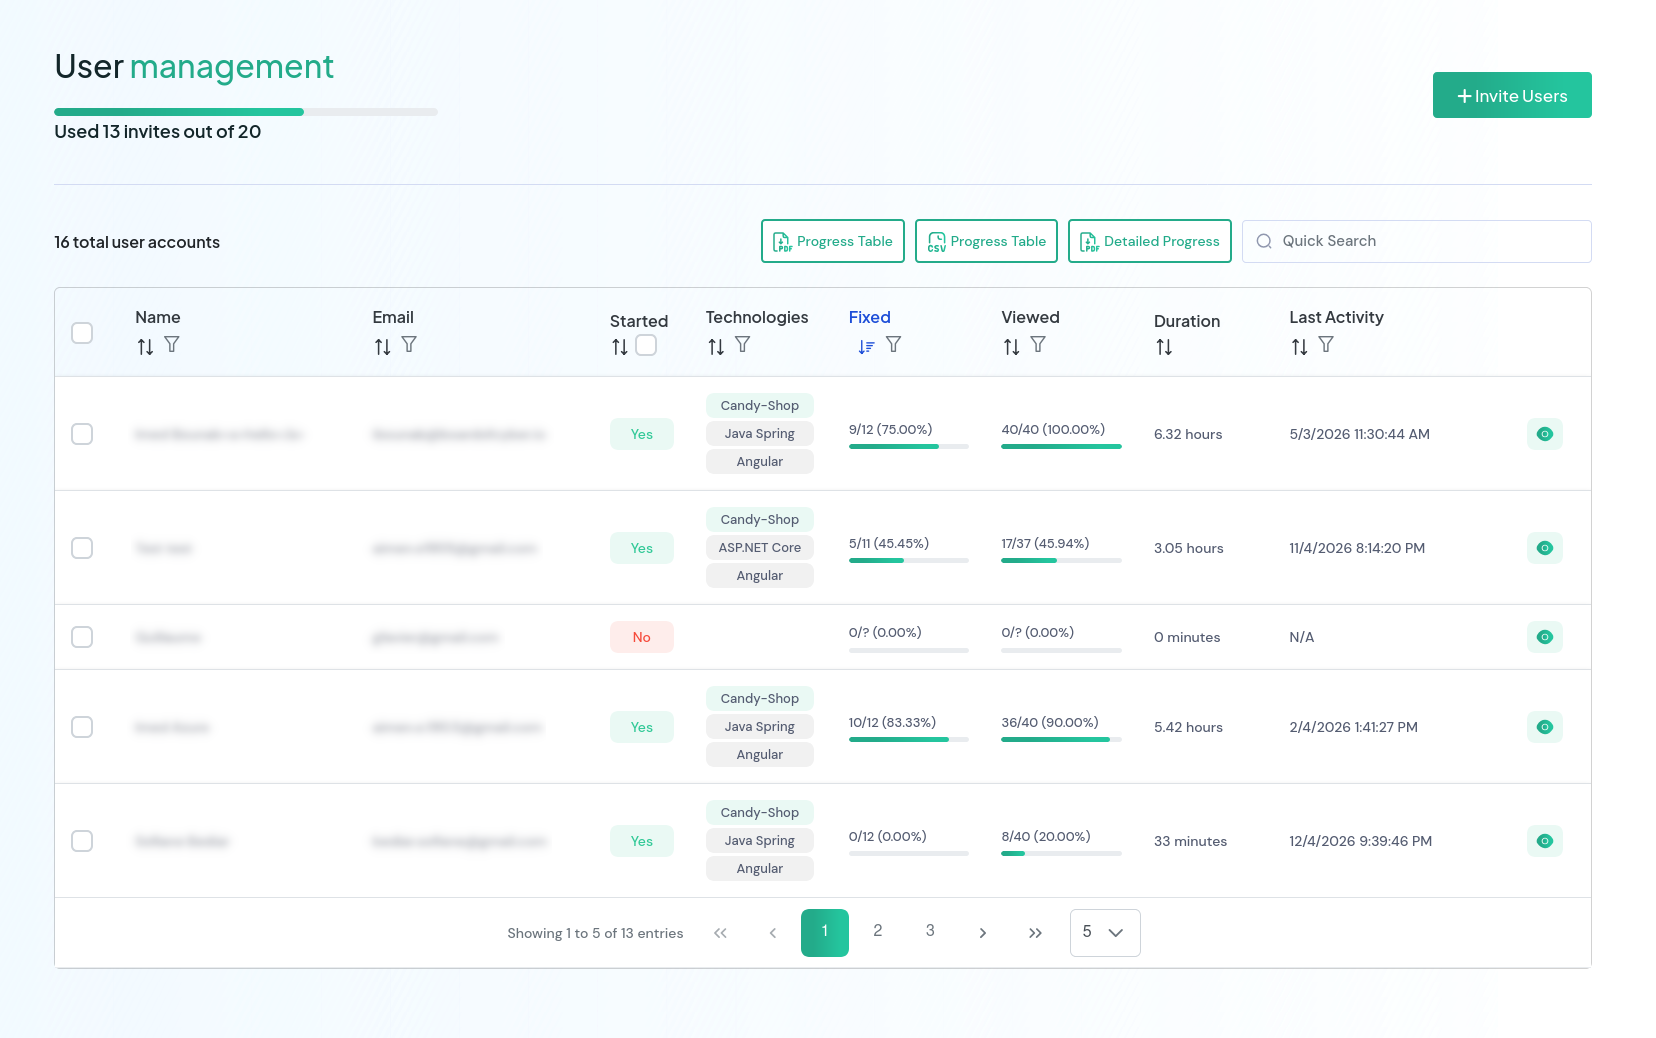The width and height of the screenshot is (1656, 1038).
Task: View details for user with 0 minutes
Action: (1545, 637)
